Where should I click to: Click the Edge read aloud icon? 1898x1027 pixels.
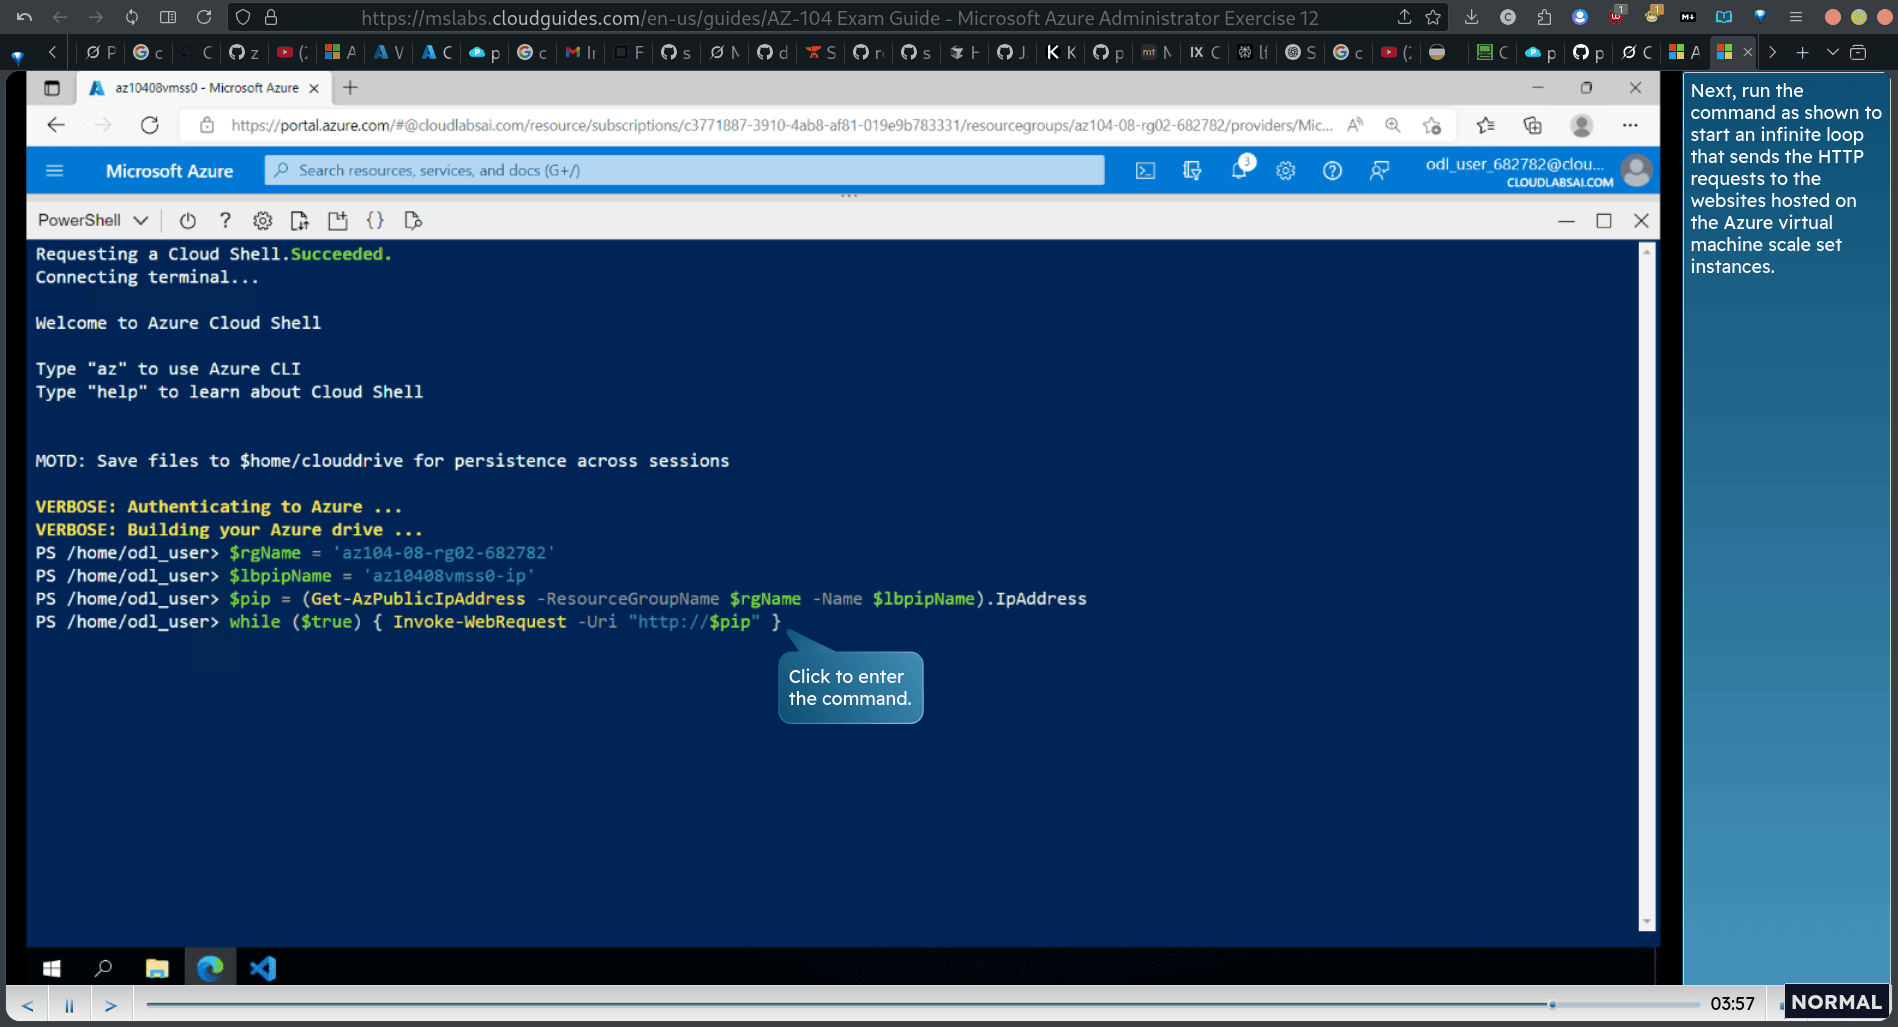(x=1355, y=125)
